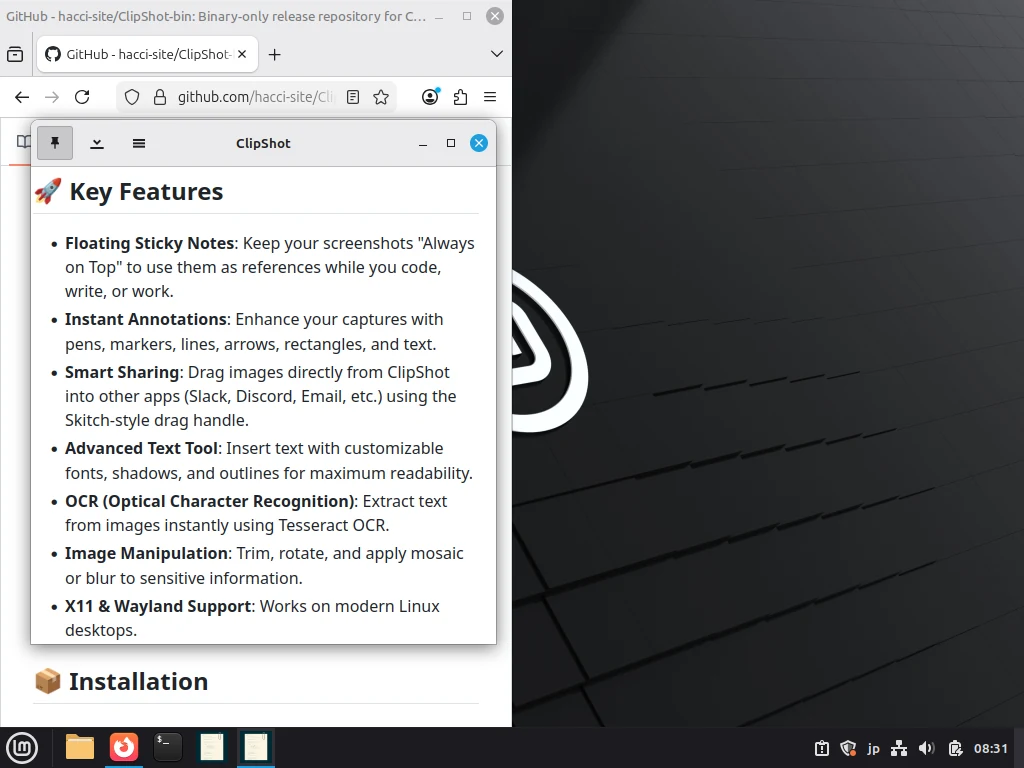Click the Instant Annotations text
The height and width of the screenshot is (768, 1024).
pos(146,319)
